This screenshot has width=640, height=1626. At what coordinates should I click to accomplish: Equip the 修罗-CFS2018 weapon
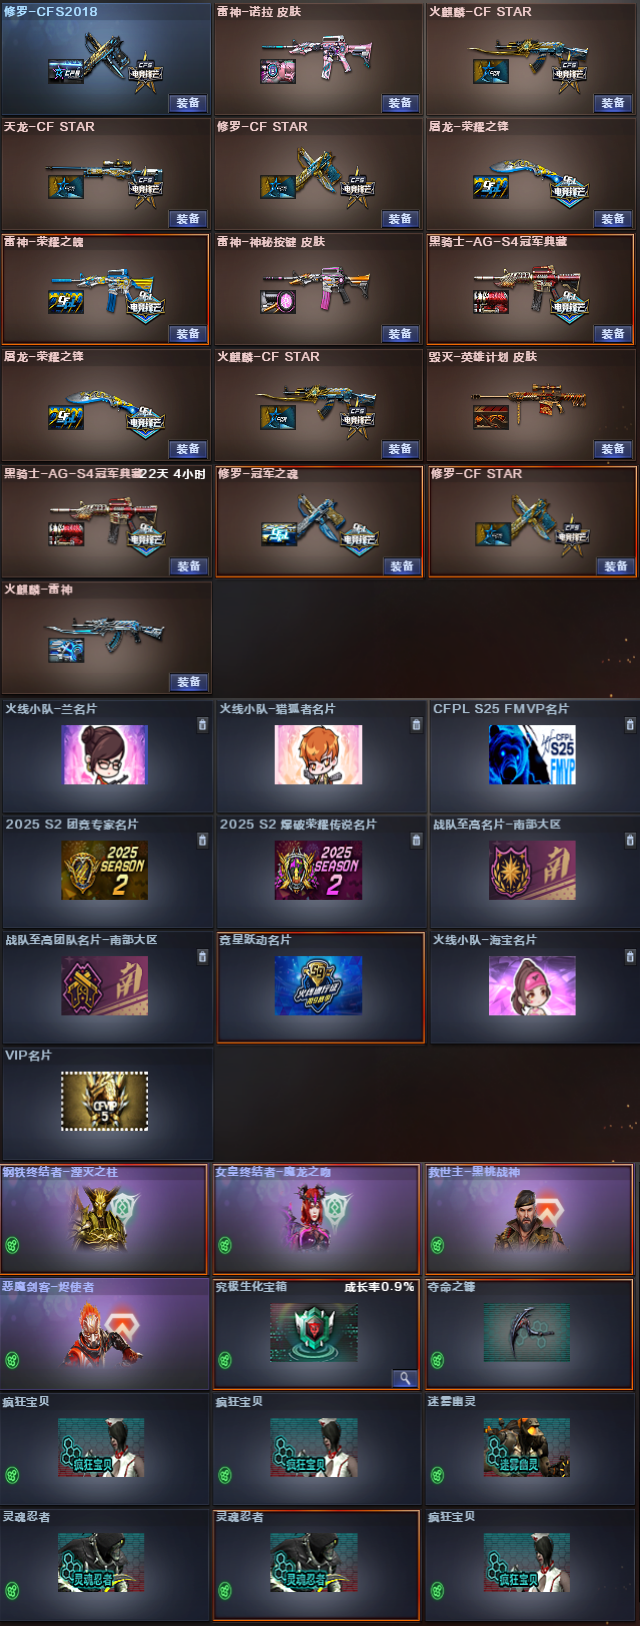point(188,103)
